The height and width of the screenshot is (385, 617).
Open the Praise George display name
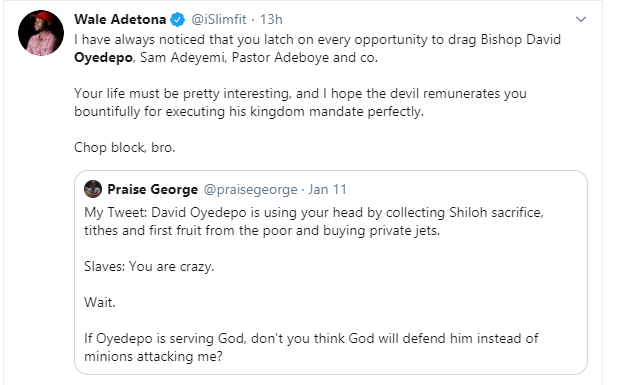point(153,189)
